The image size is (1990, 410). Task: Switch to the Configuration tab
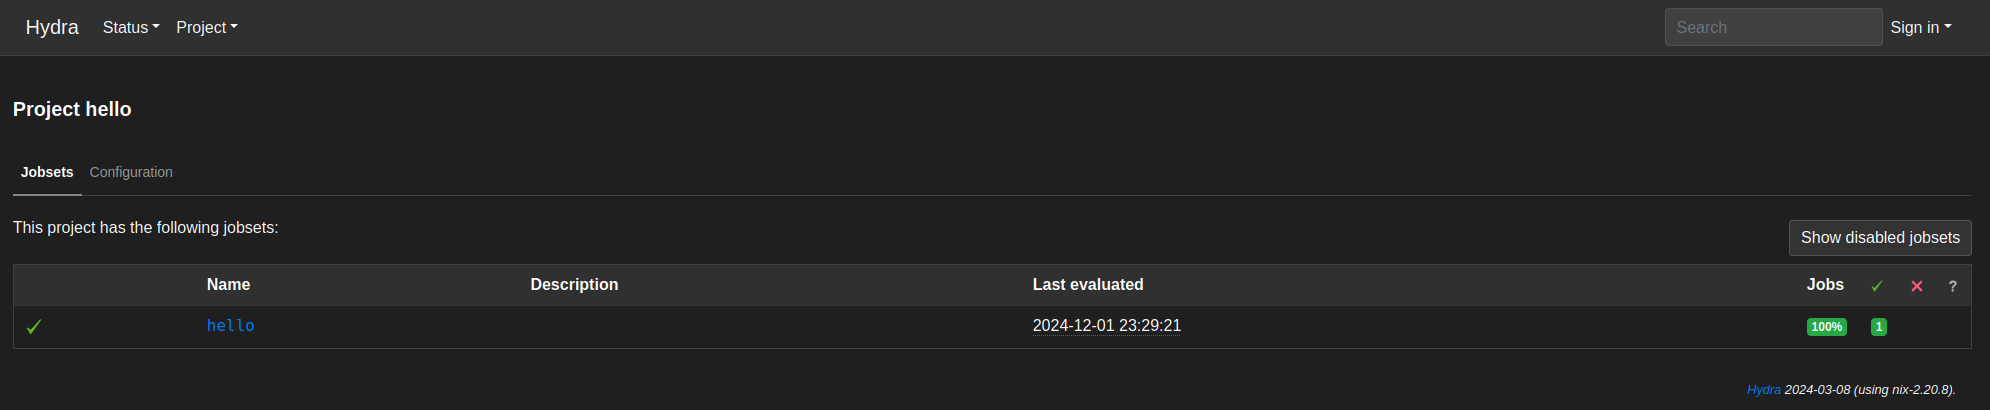pos(131,172)
